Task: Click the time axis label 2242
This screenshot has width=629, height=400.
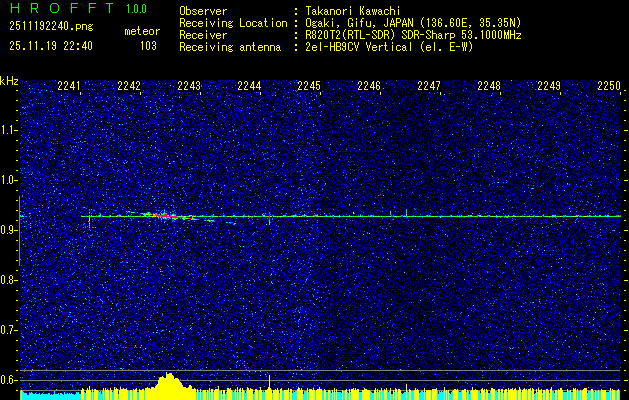Action: tap(129, 86)
